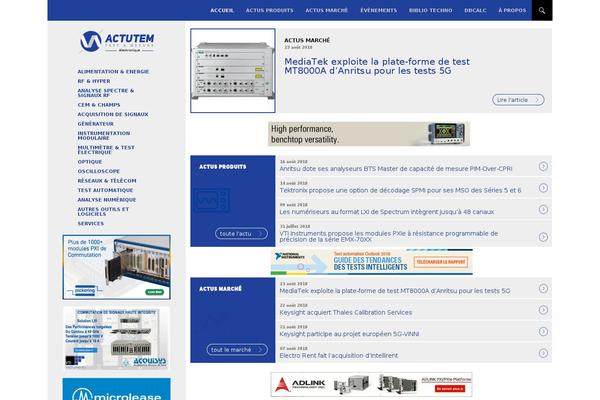The image size is (600, 400).
Task: Open Analyse numérique category
Action: (107, 200)
